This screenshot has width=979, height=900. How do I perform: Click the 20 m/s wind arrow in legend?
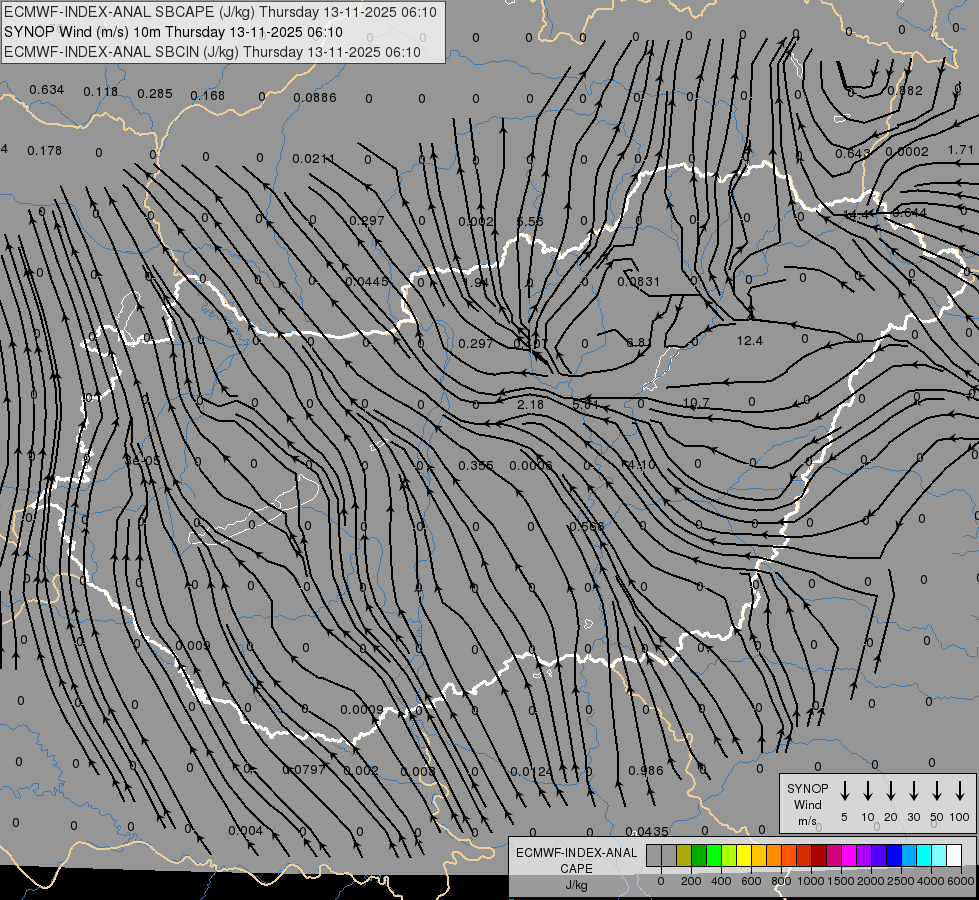(x=890, y=790)
